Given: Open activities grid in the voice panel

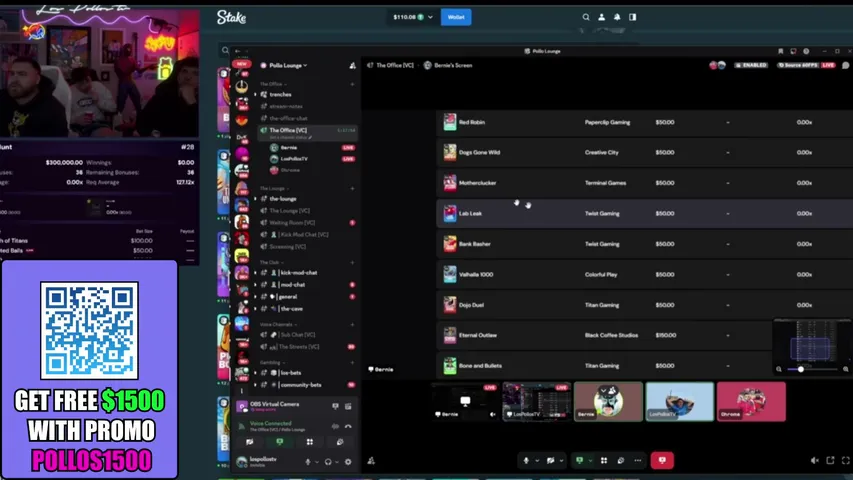Looking at the screenshot, I should click(310, 442).
